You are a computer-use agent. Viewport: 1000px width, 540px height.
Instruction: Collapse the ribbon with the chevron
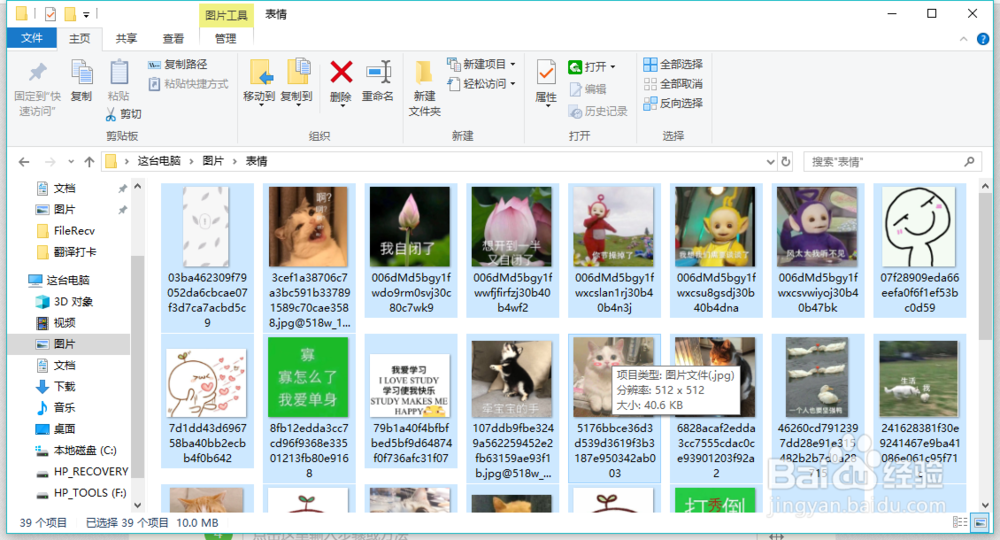(963, 40)
